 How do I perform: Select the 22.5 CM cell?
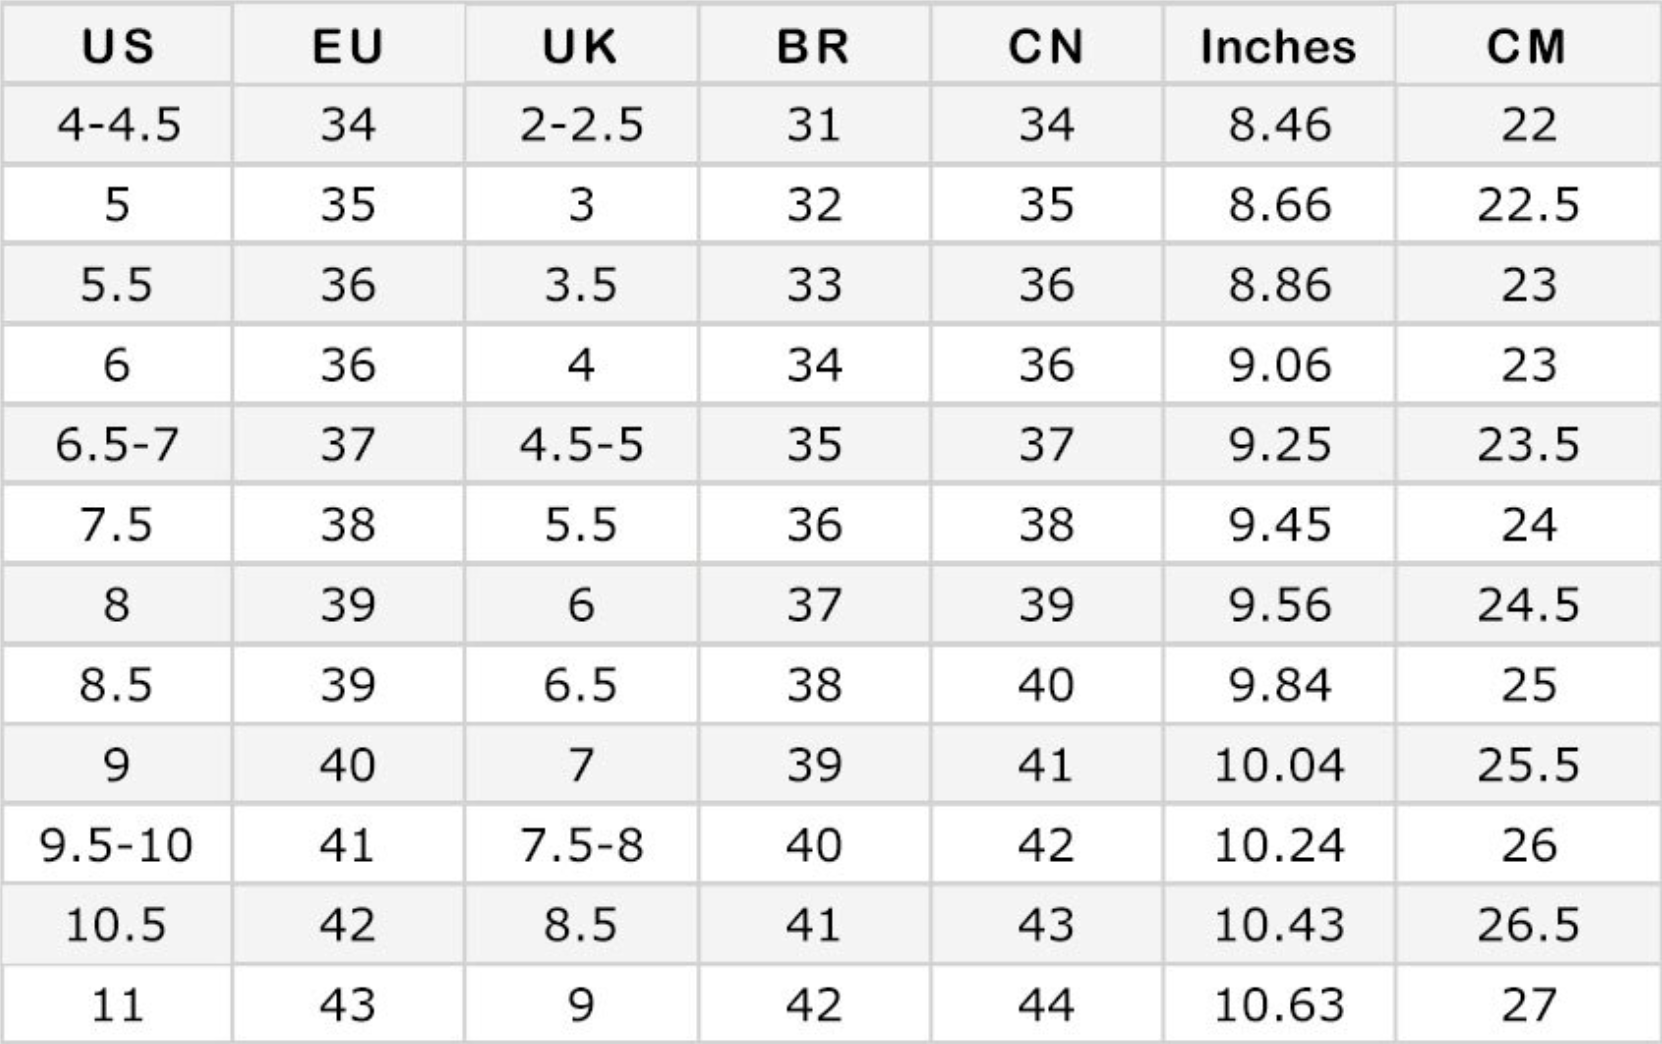1527,205
